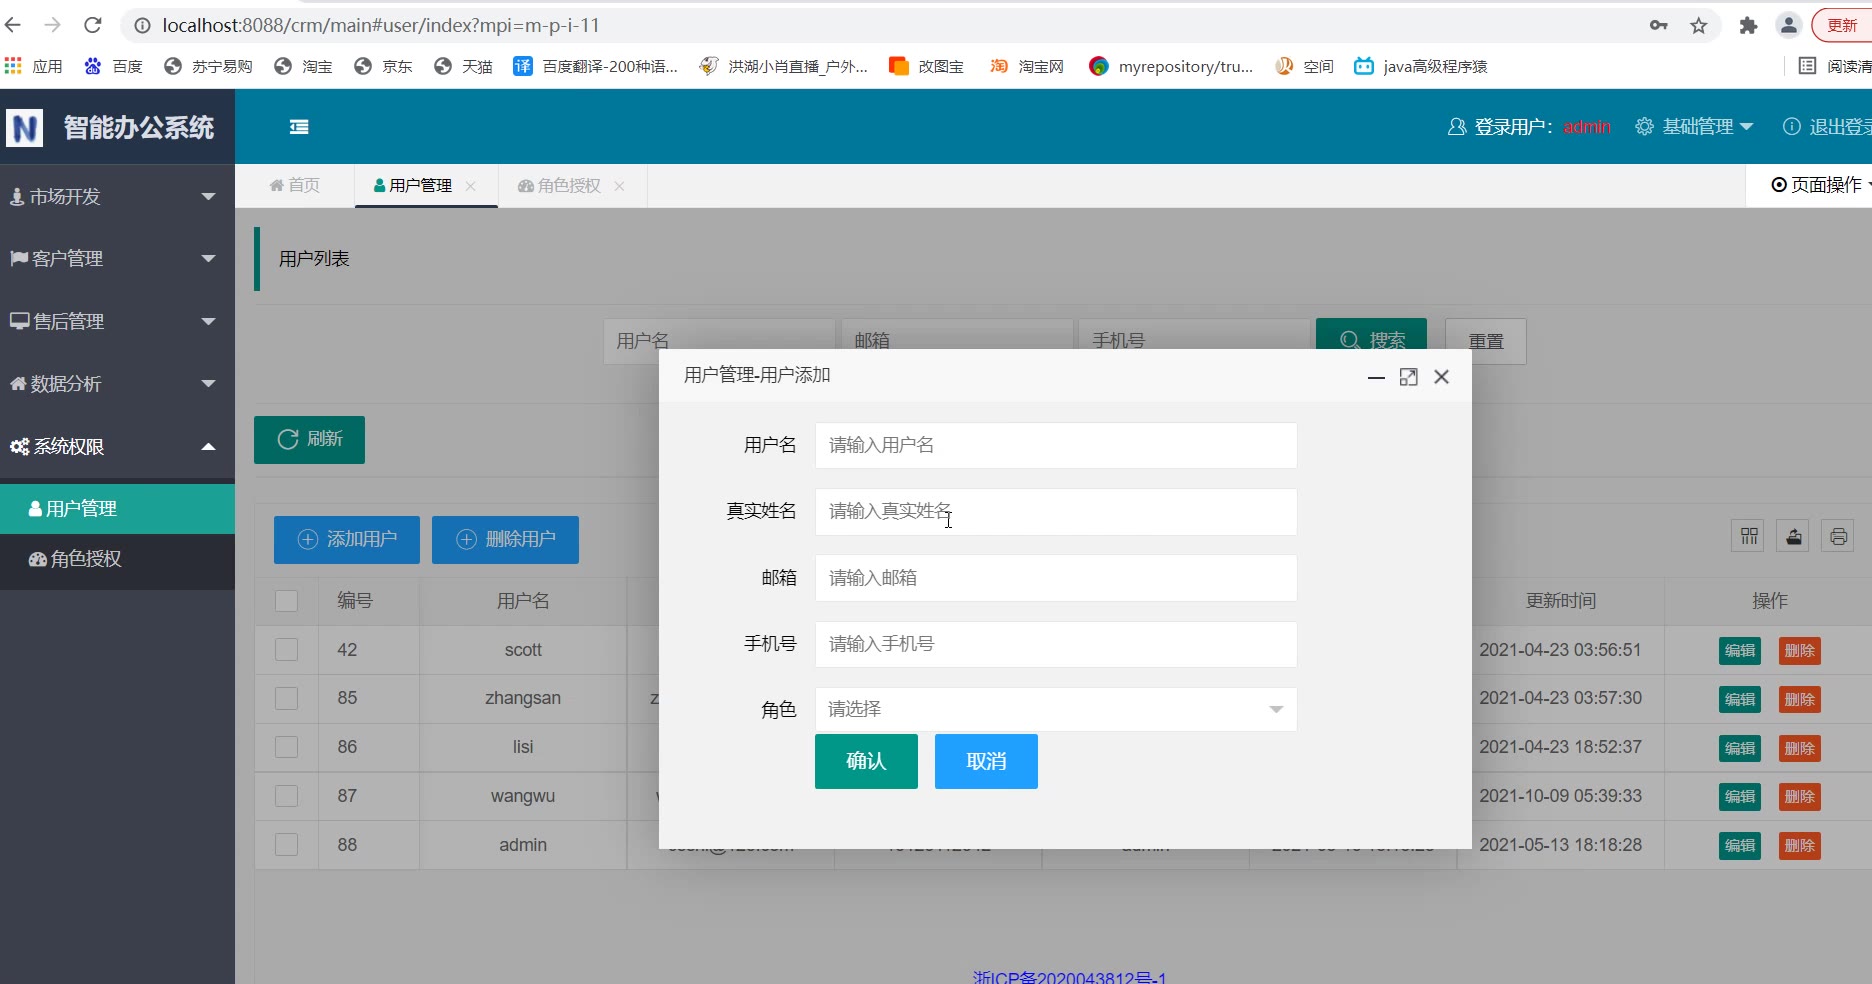
Task: Click the column filter grid icon
Action: 1749,537
